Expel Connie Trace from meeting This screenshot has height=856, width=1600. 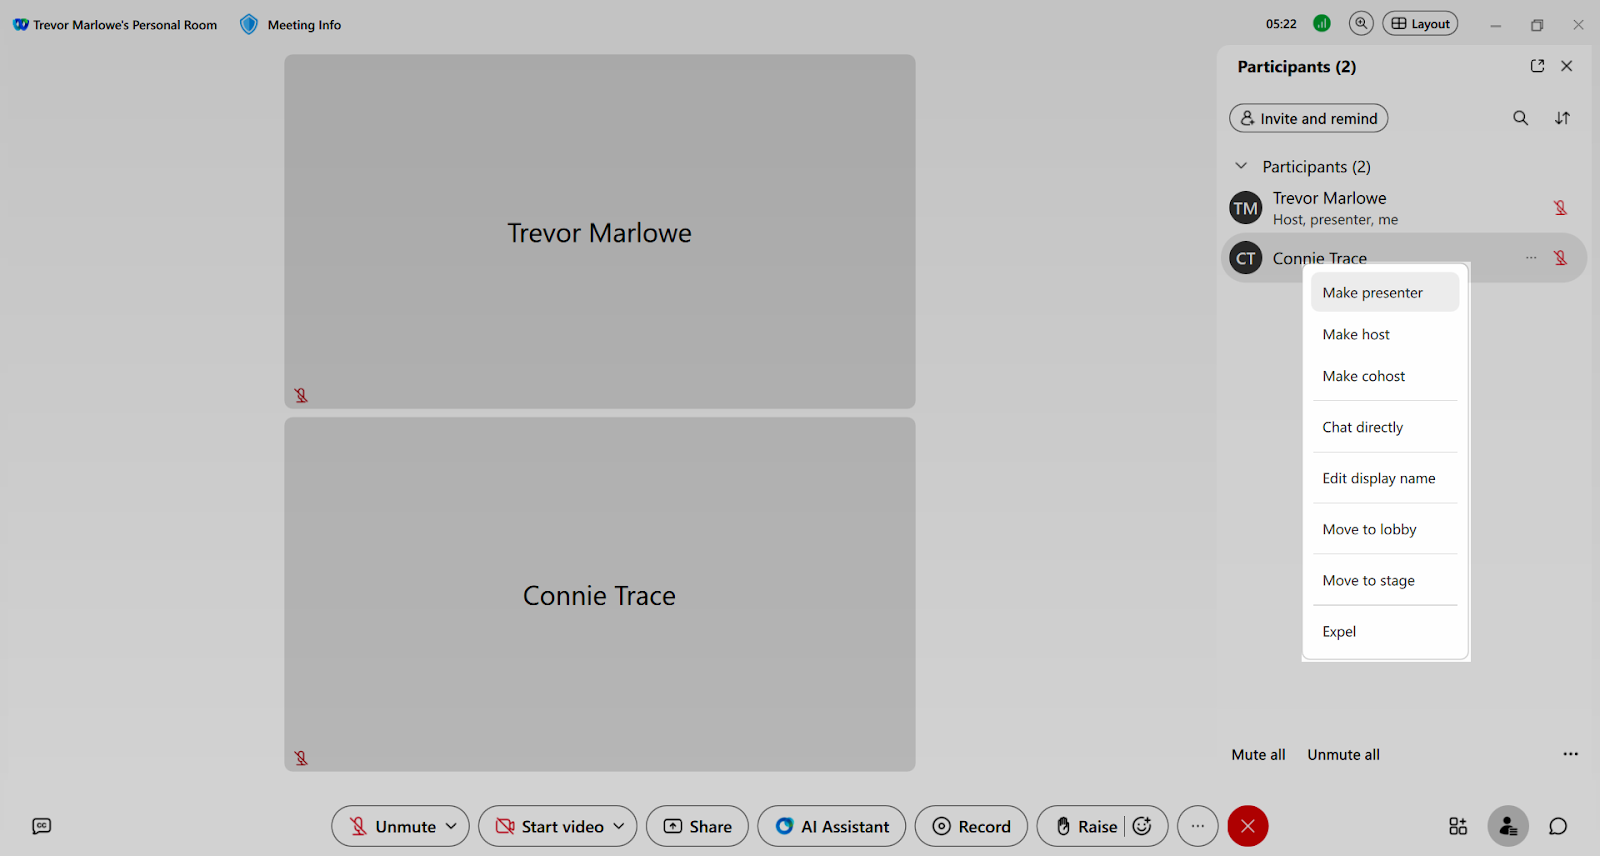click(x=1385, y=631)
